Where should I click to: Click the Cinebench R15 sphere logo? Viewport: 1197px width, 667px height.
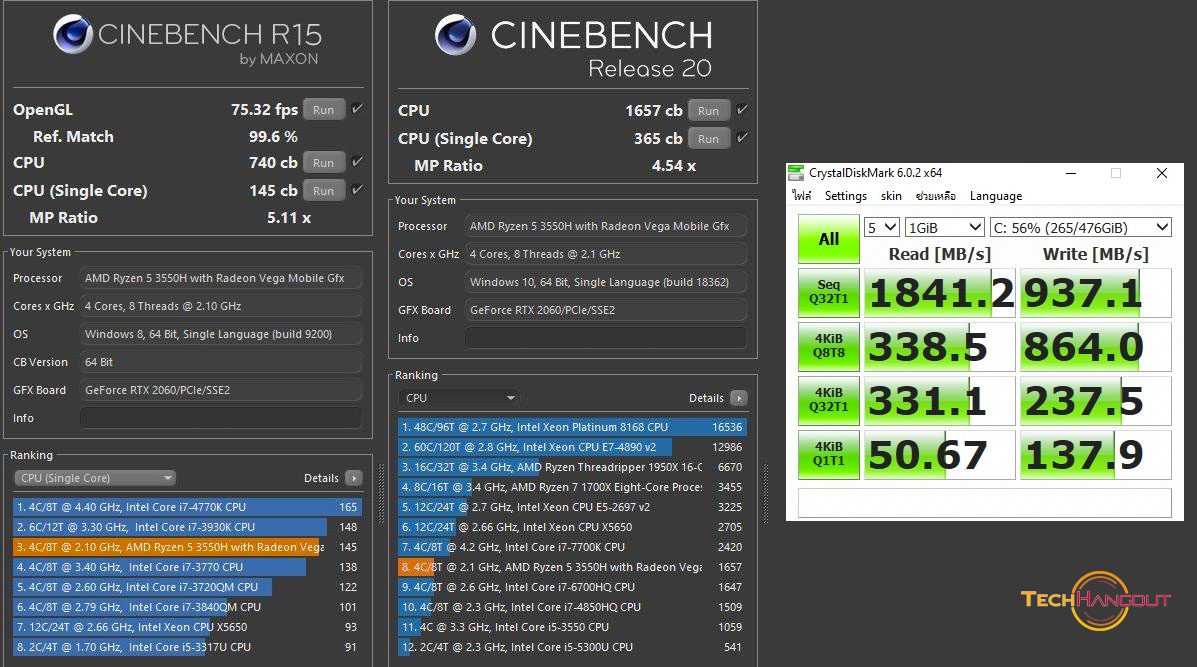[73, 34]
